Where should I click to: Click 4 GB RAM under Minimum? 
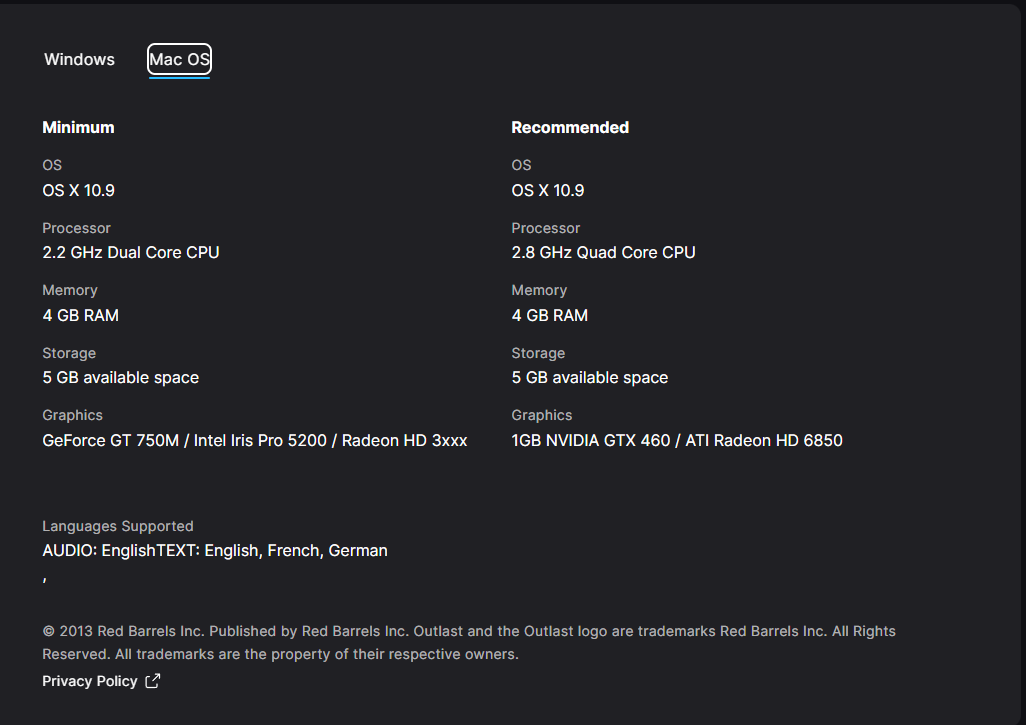pos(80,315)
